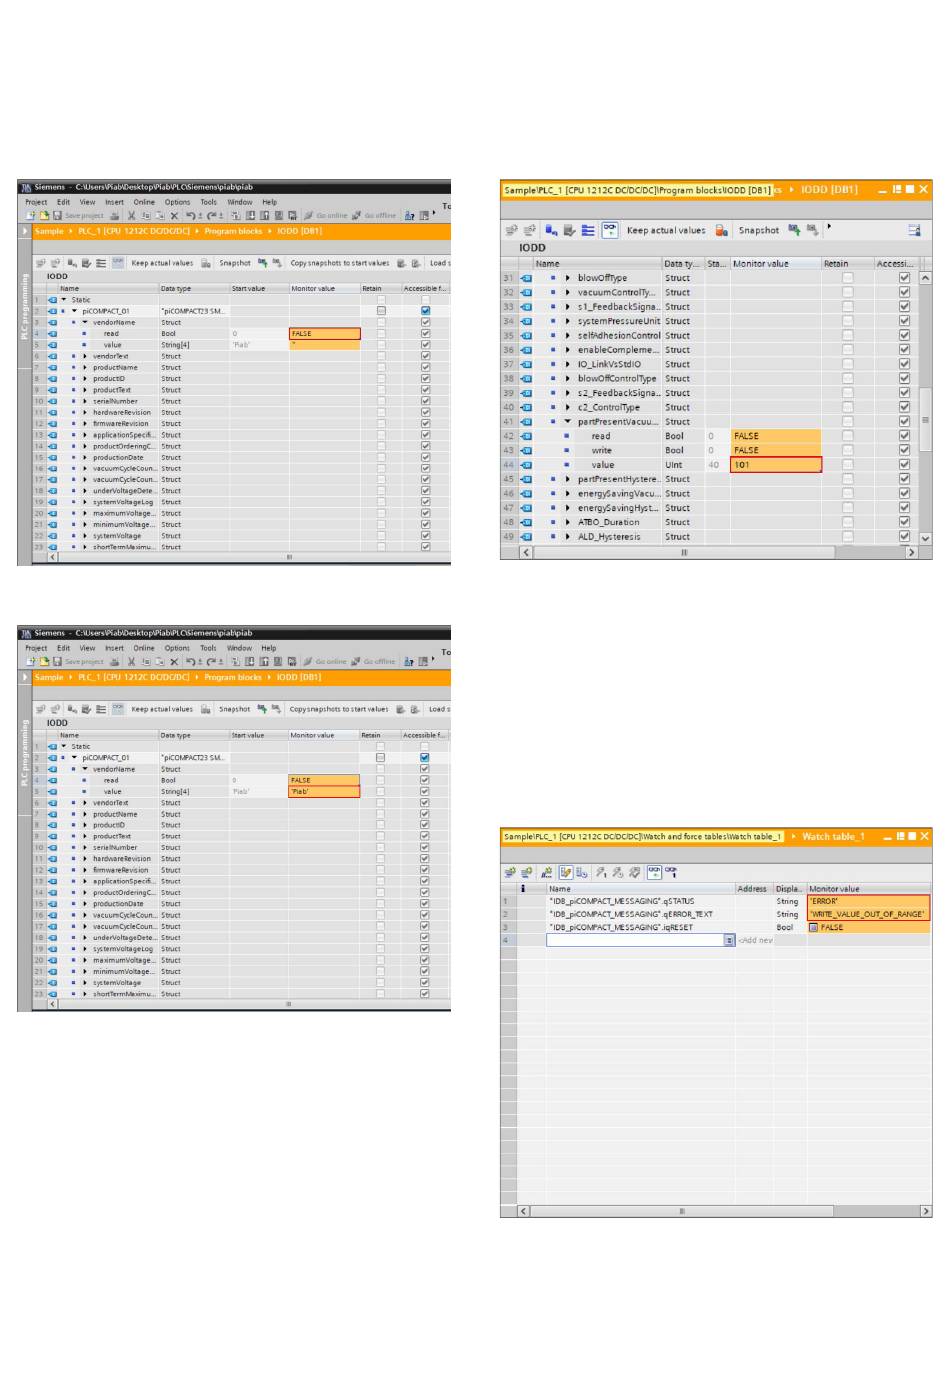Click the Delete X icon in upper-left toolbar
This screenshot has width=950, height=1378.
174,215
